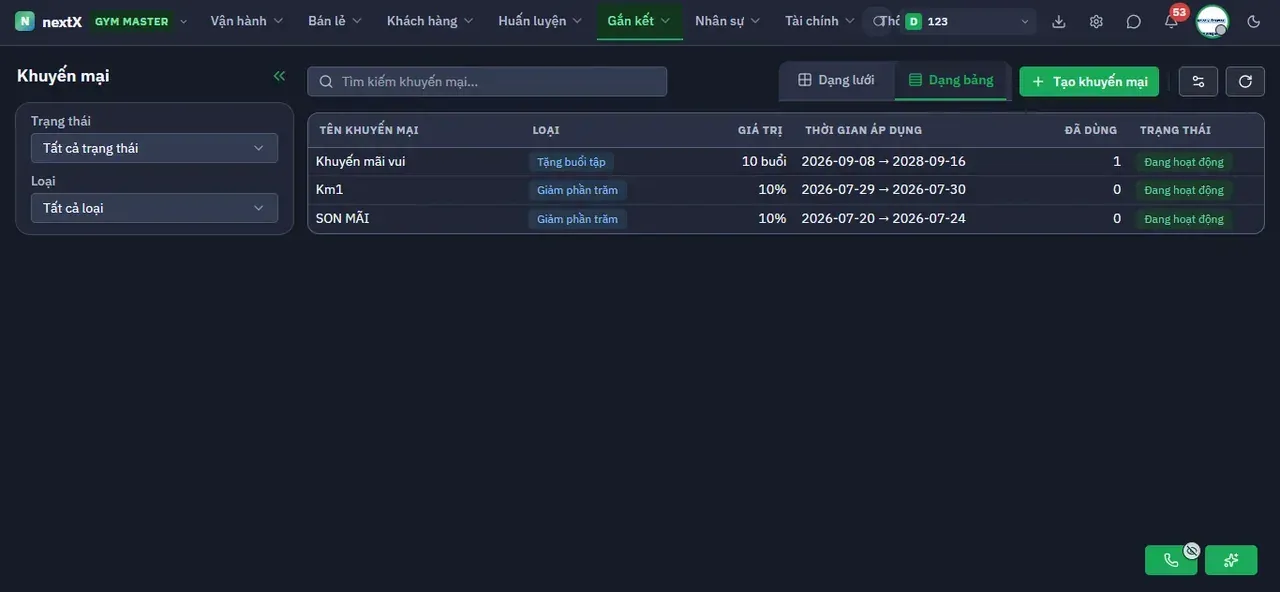Open the chat messages icon
The width and height of the screenshot is (1280, 592).
pos(1133,21)
